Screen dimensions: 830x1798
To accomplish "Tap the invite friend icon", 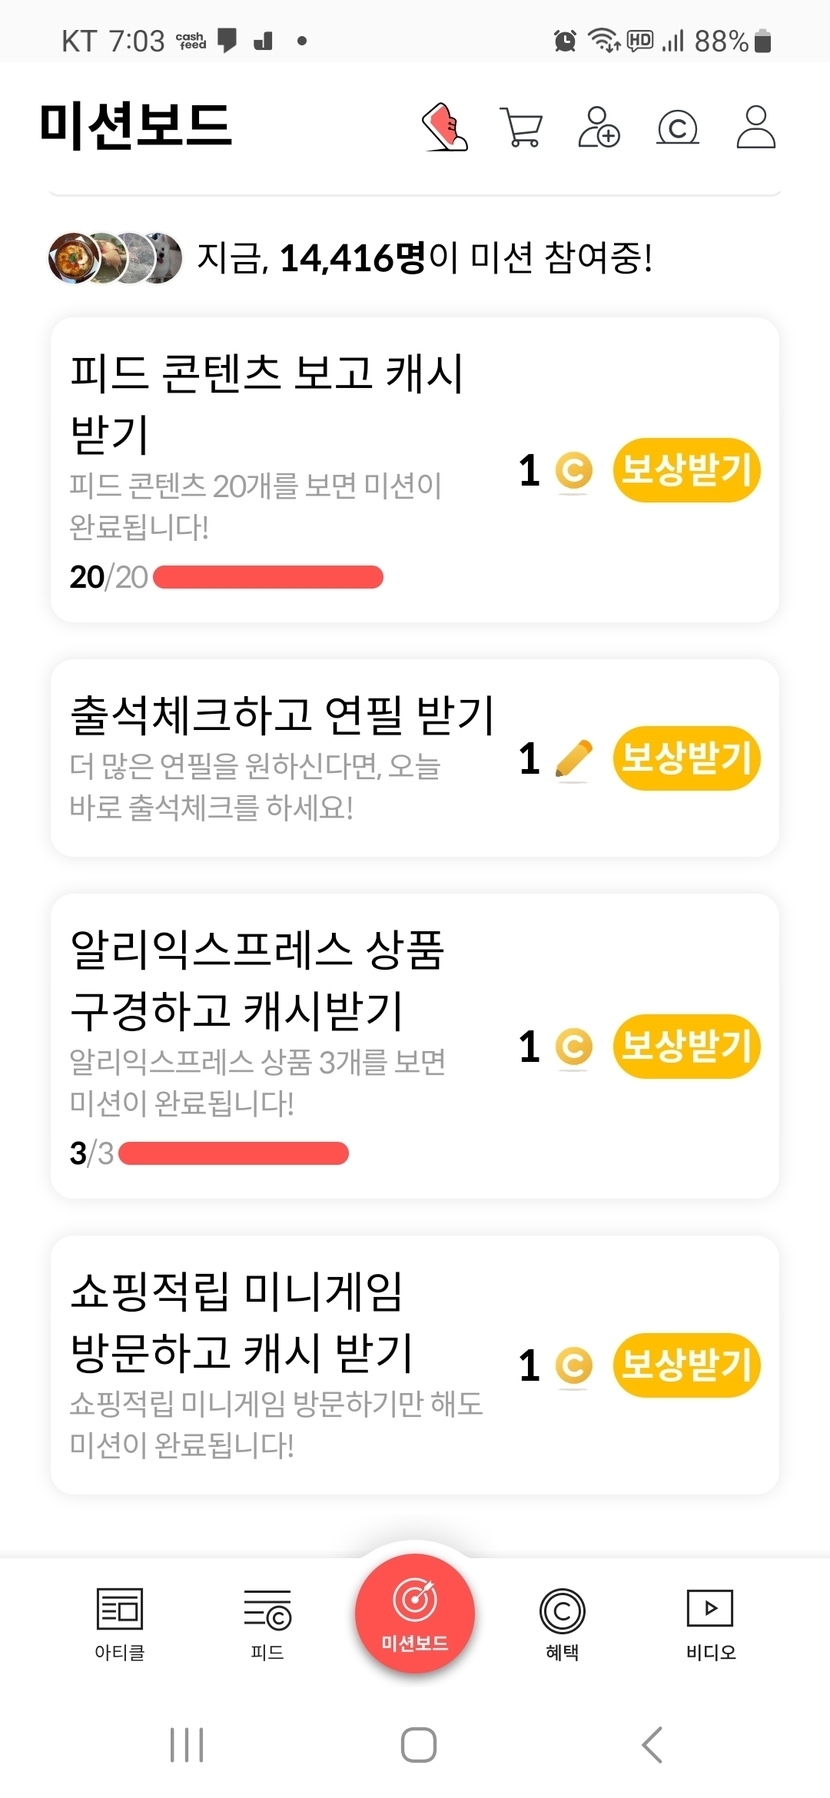I will tap(599, 128).
